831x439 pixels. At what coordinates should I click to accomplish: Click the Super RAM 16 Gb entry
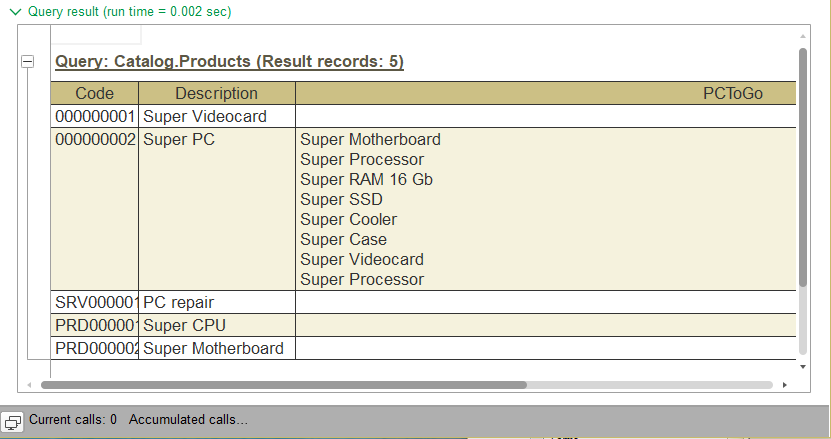[x=366, y=180]
